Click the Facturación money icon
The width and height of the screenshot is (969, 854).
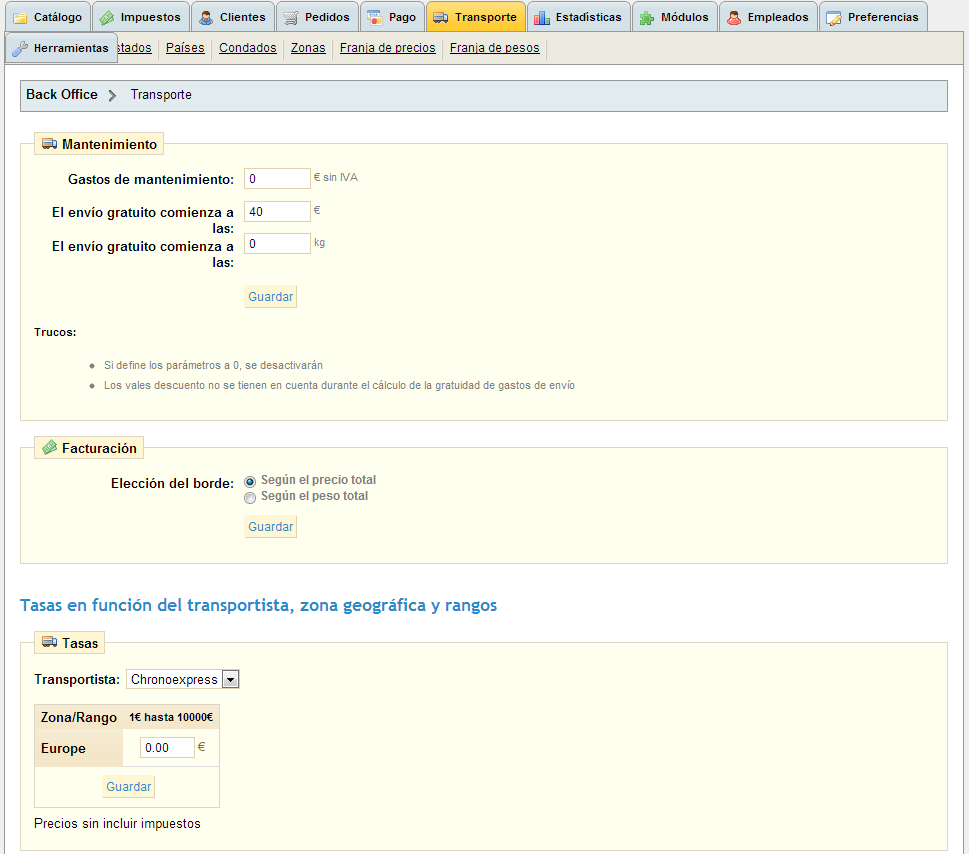(49, 447)
